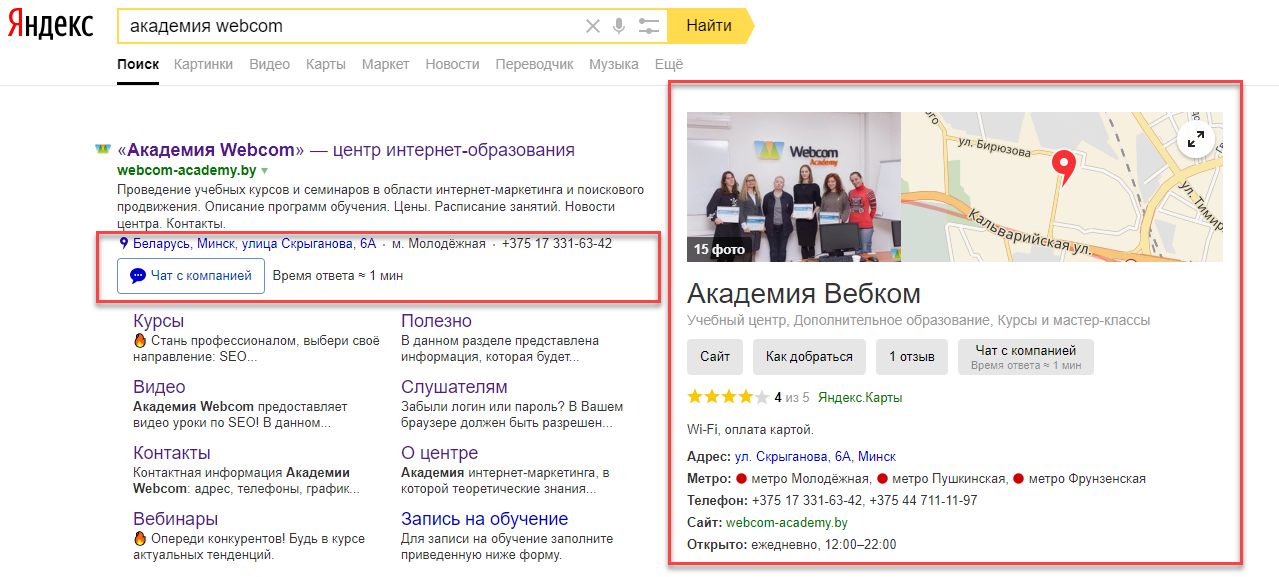Viewport: 1279px width, 577px height.
Task: Expand the map with the fullscreen arrows icon
Action: tap(1196, 140)
